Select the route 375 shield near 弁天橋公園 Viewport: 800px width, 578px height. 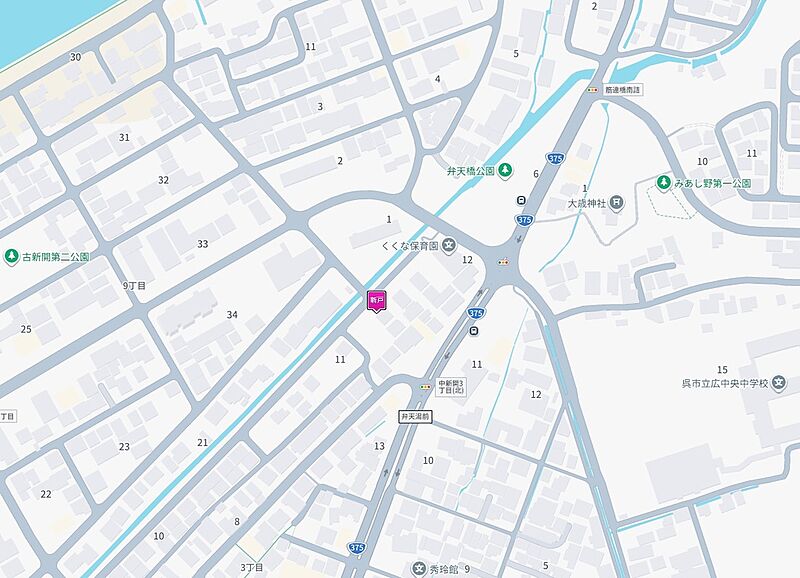tap(555, 158)
